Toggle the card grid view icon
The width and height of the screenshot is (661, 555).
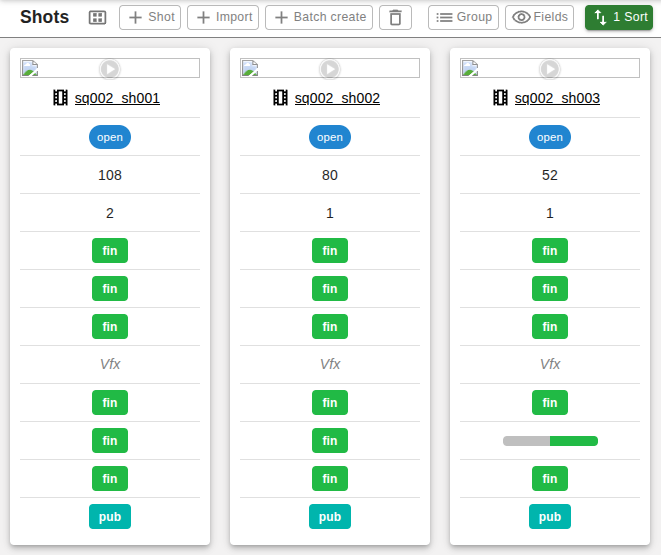[x=97, y=18]
